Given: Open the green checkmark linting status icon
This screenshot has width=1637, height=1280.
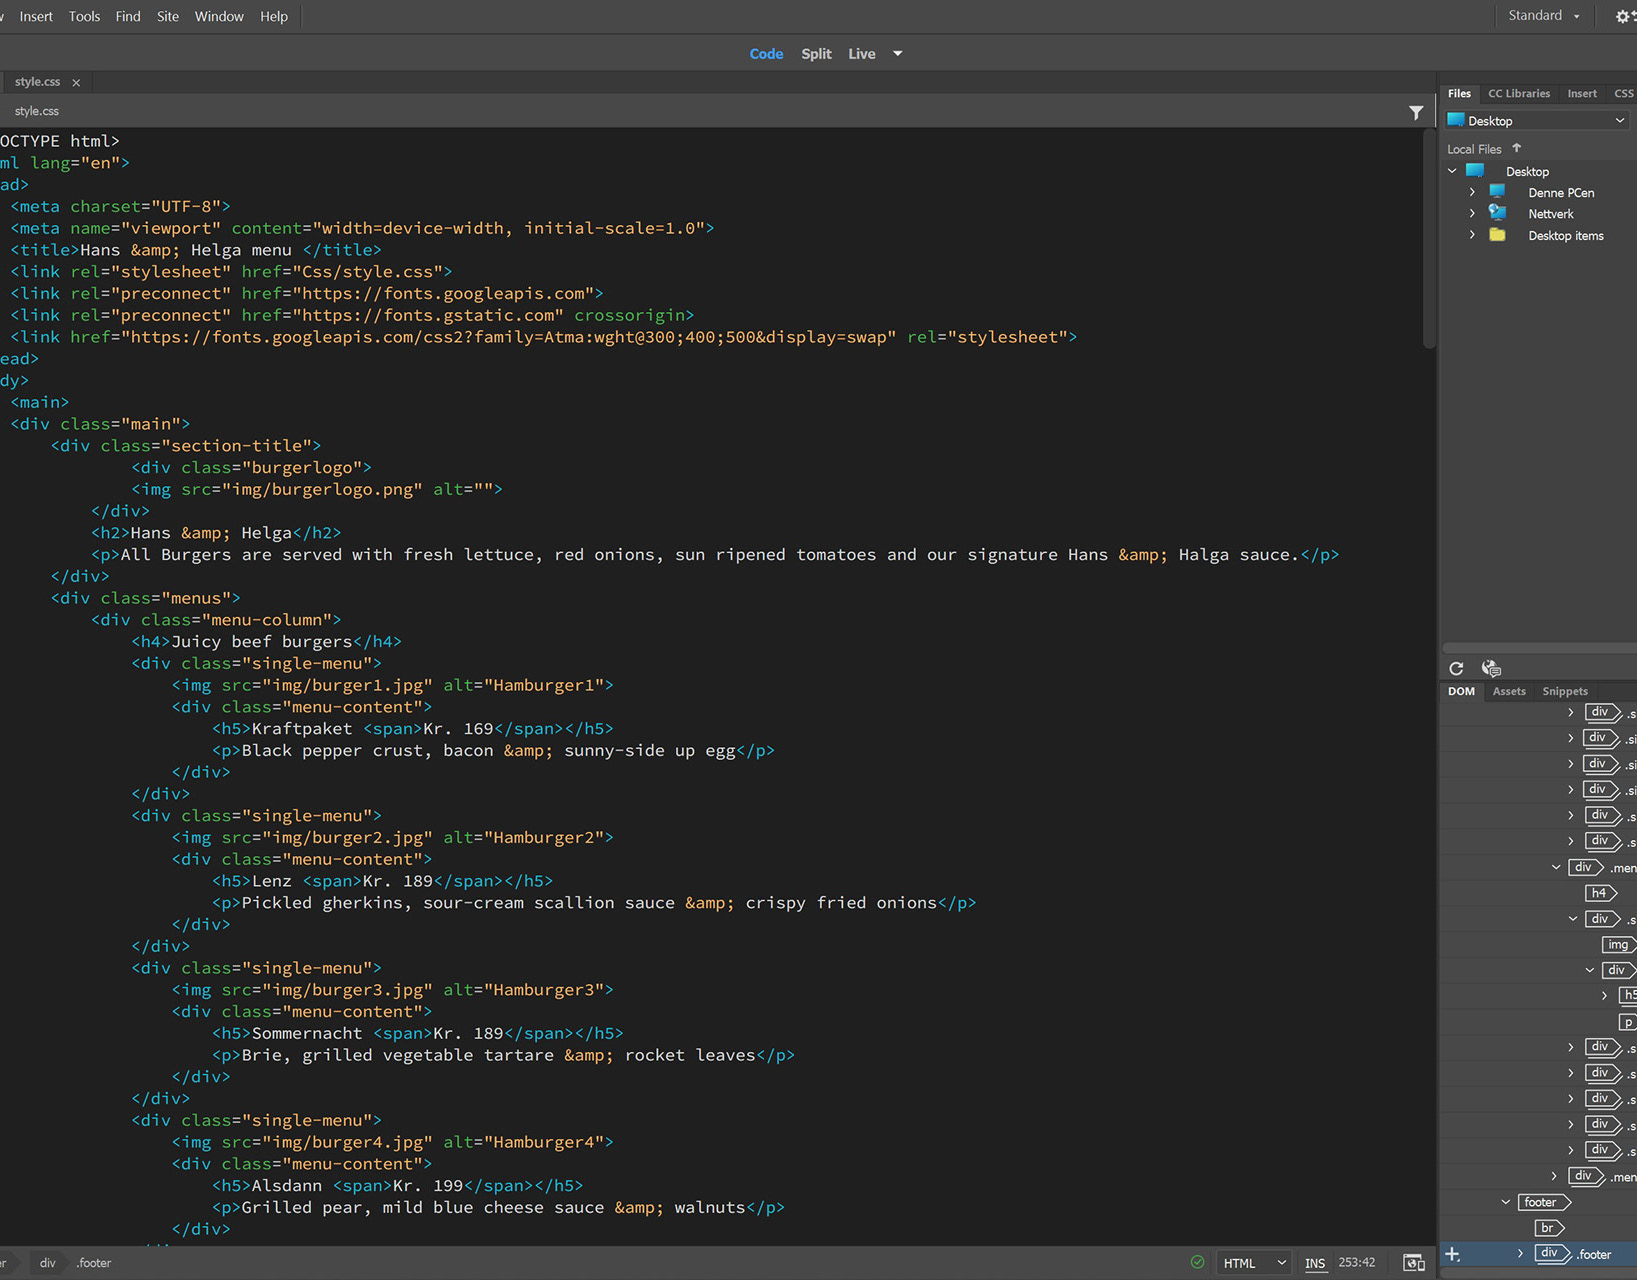Looking at the screenshot, I should point(1197,1262).
